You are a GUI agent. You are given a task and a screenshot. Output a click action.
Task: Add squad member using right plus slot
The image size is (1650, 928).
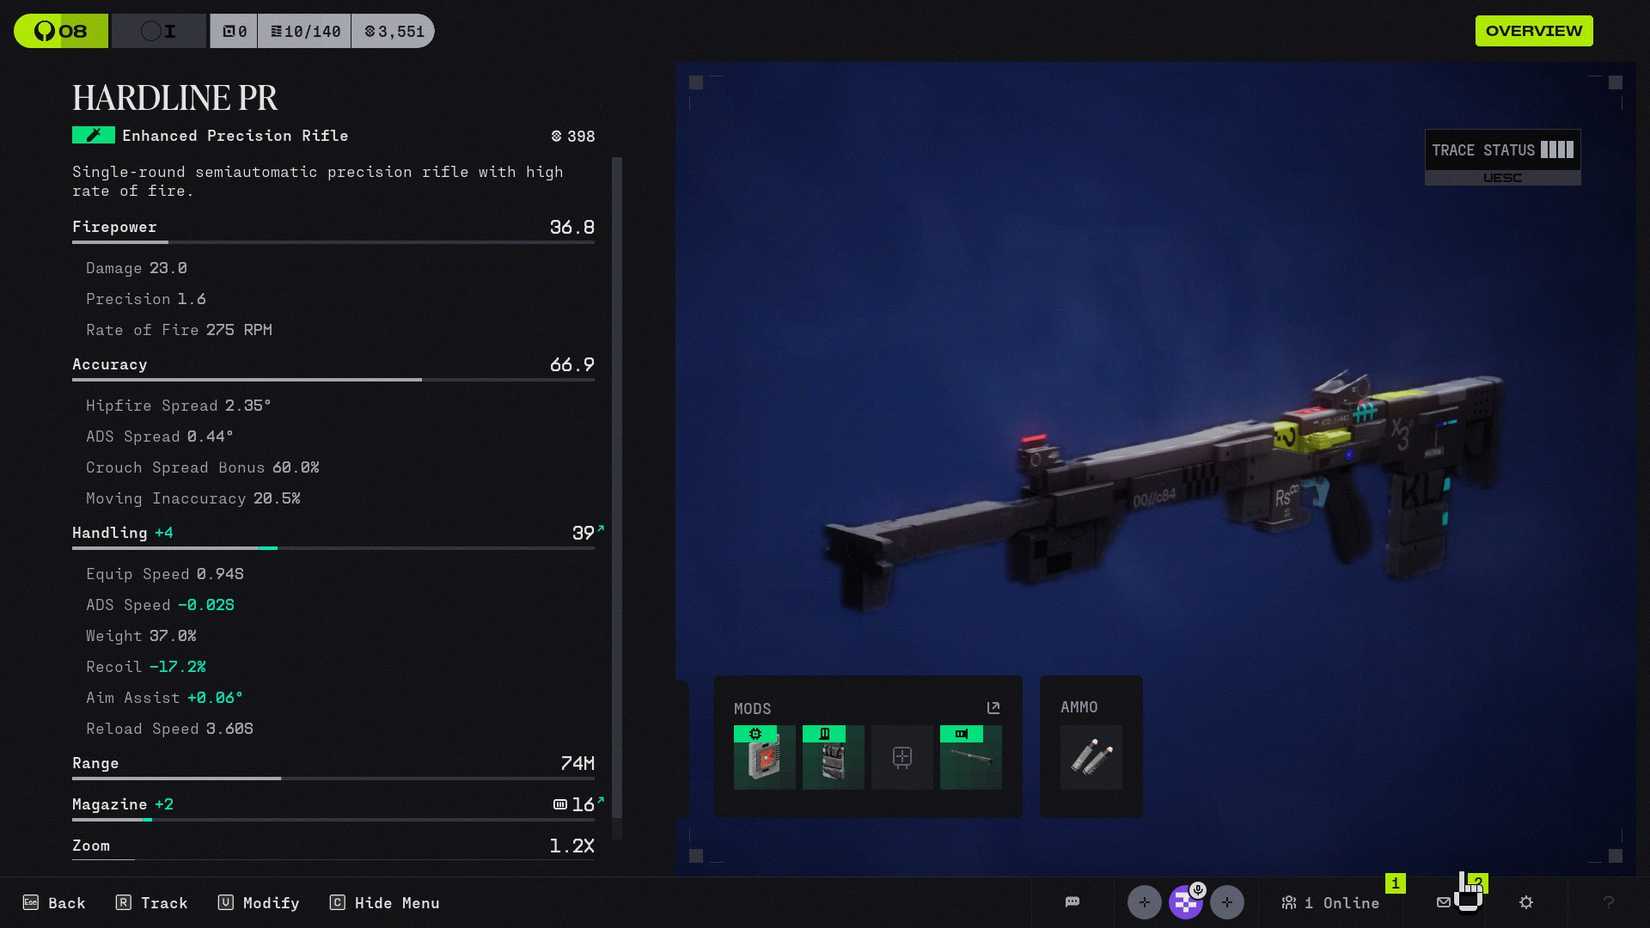pyautogui.click(x=1227, y=902)
